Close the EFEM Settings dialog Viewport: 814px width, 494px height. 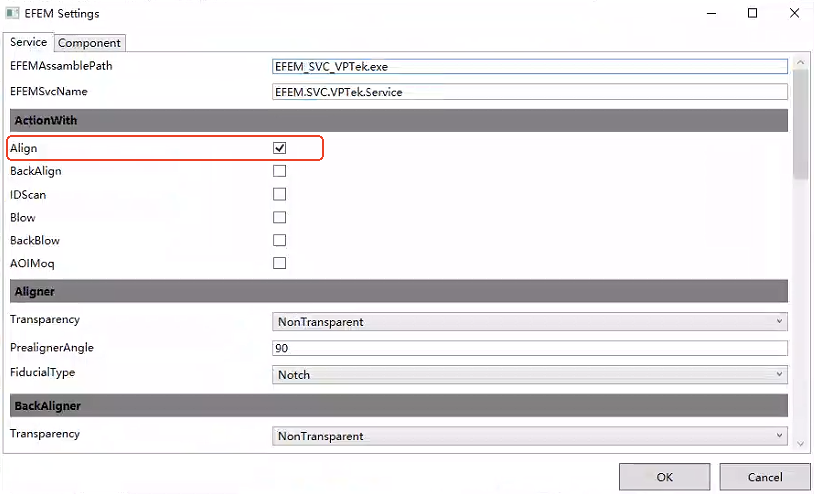(792, 13)
